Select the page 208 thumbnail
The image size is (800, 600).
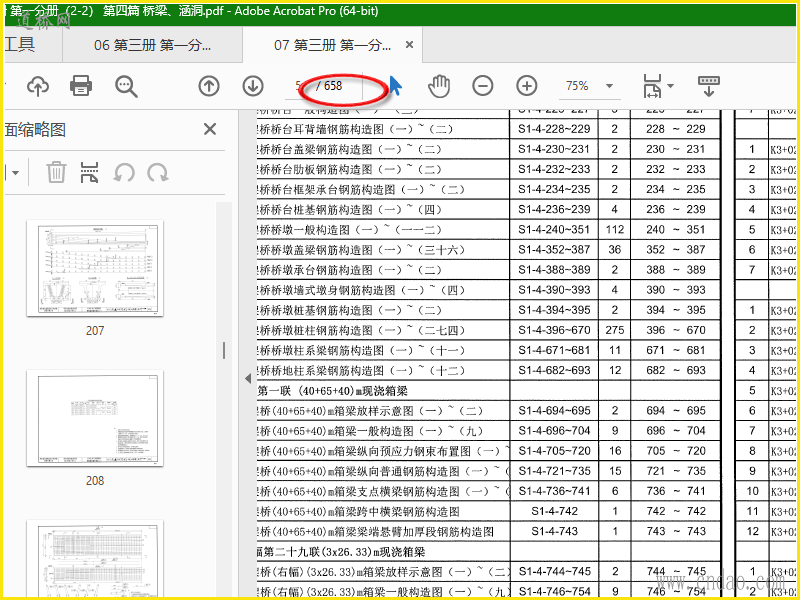(95, 418)
